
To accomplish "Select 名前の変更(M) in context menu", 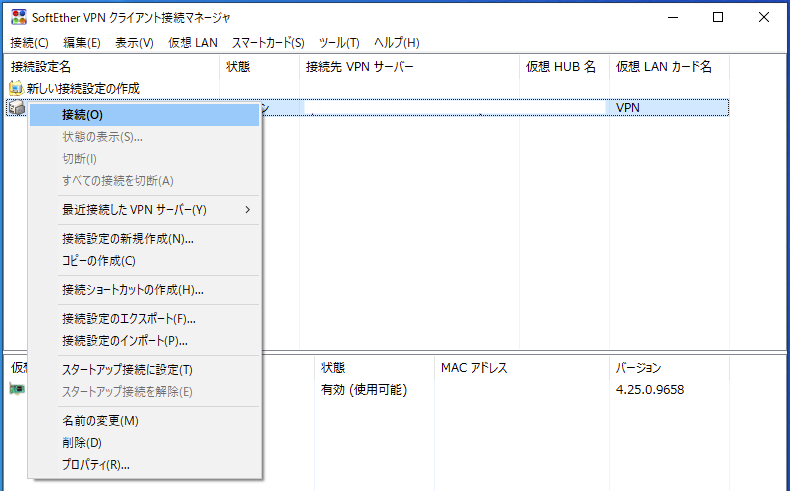I will (145, 421).
